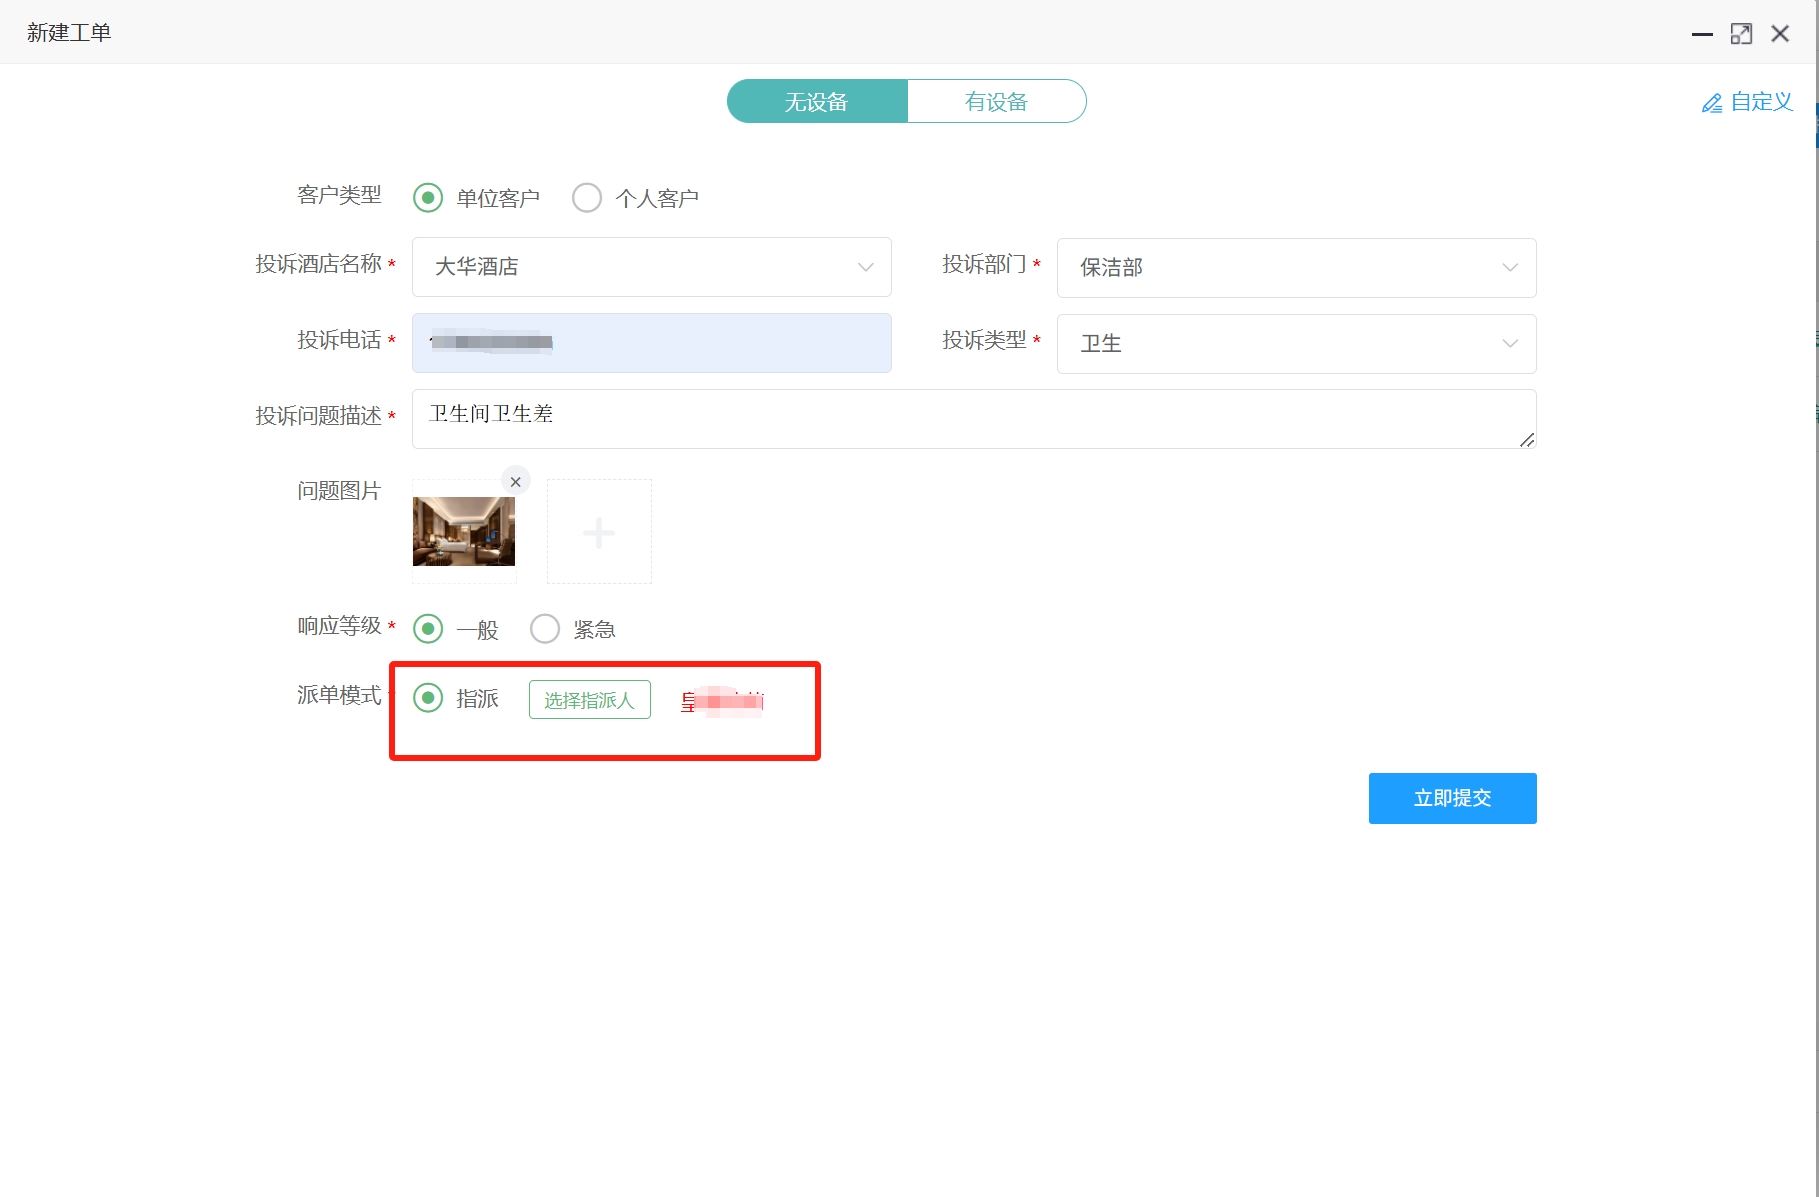Minimize the 新建工单 dialog
1819x1197 pixels.
click(1702, 34)
